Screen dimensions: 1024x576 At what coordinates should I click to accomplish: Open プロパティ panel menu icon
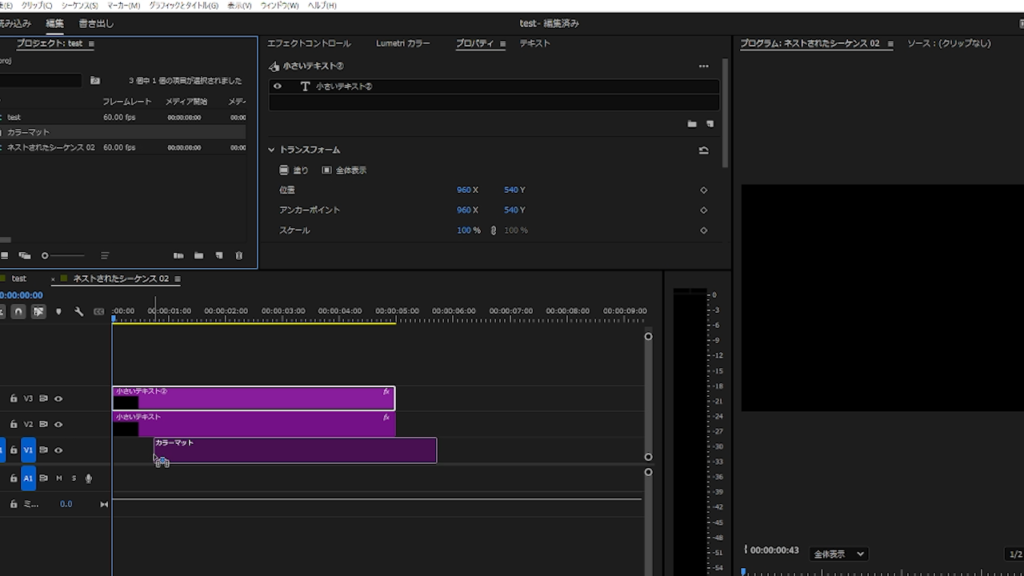tap(503, 44)
